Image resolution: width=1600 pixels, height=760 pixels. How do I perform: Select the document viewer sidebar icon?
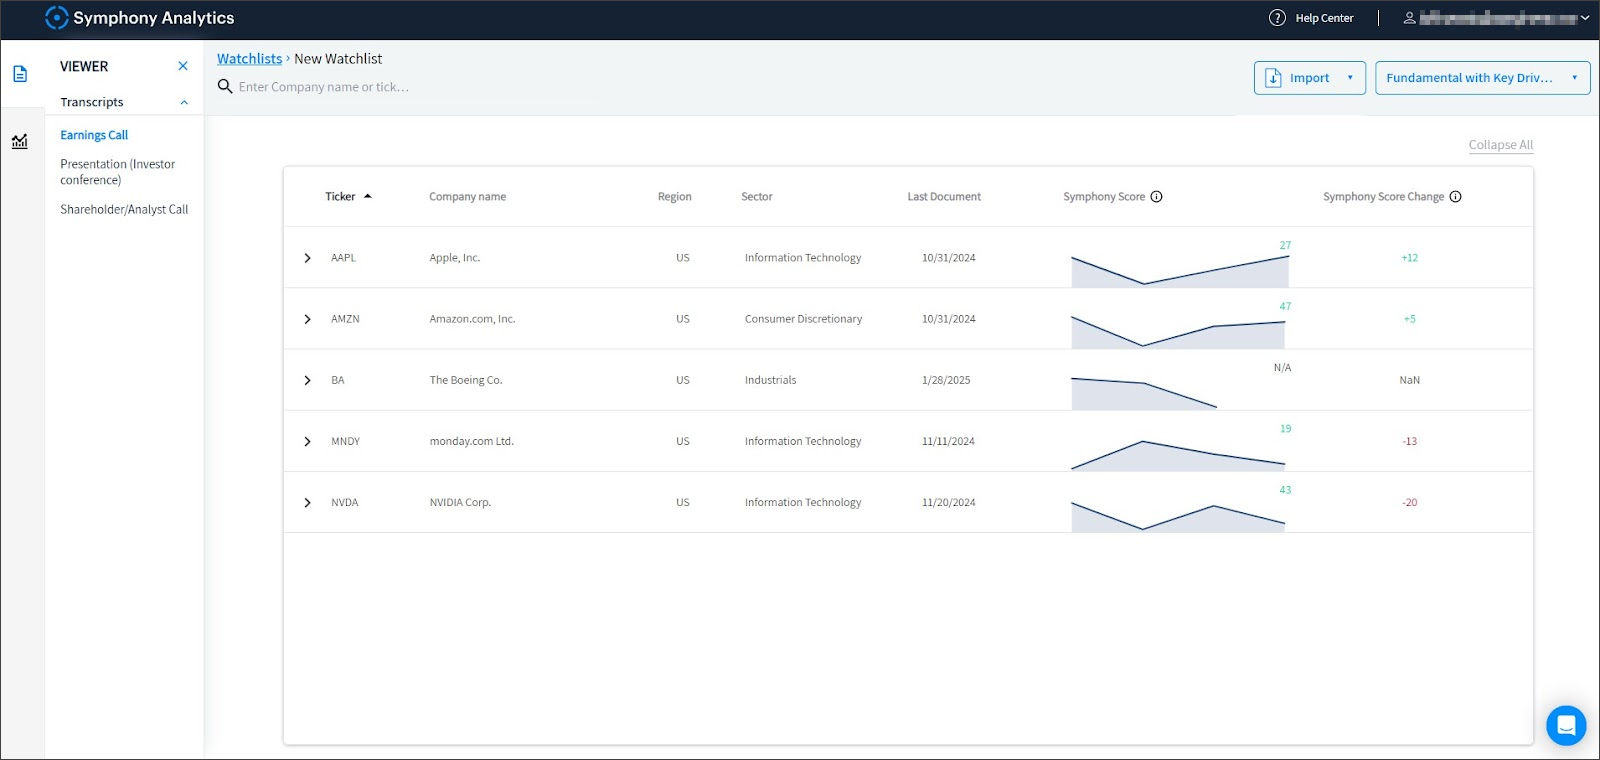[x=20, y=74]
